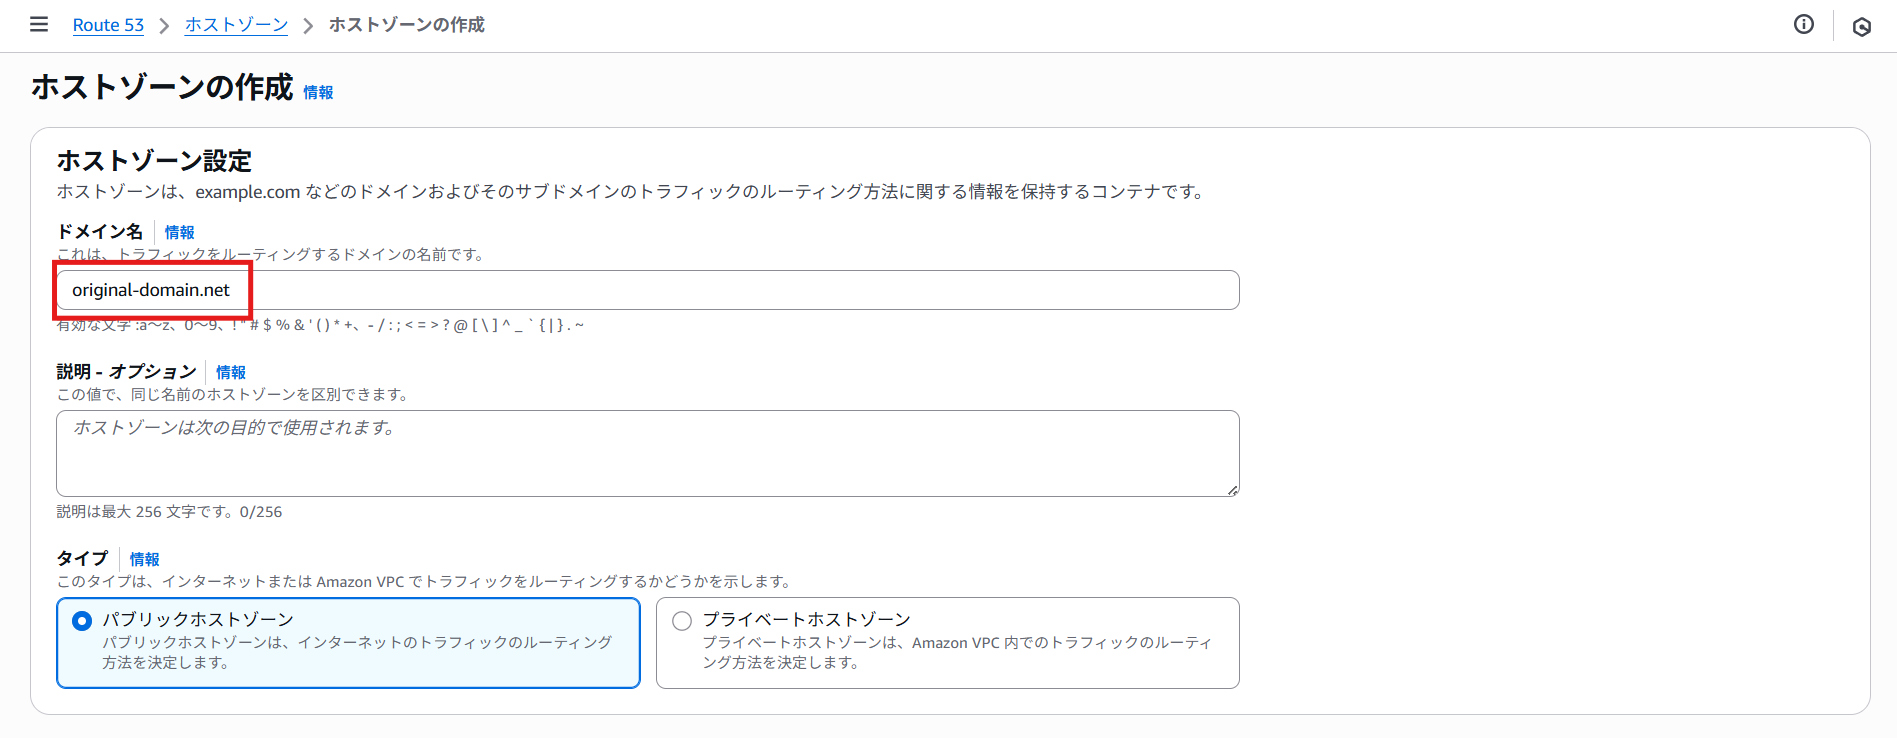Open 情報 link next to 説明 - オプション
This screenshot has height=738, width=1897.
coord(231,372)
